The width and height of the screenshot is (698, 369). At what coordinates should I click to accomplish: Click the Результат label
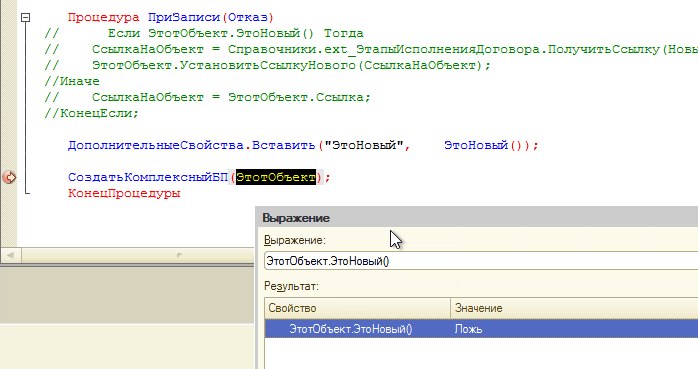pyautogui.click(x=292, y=286)
